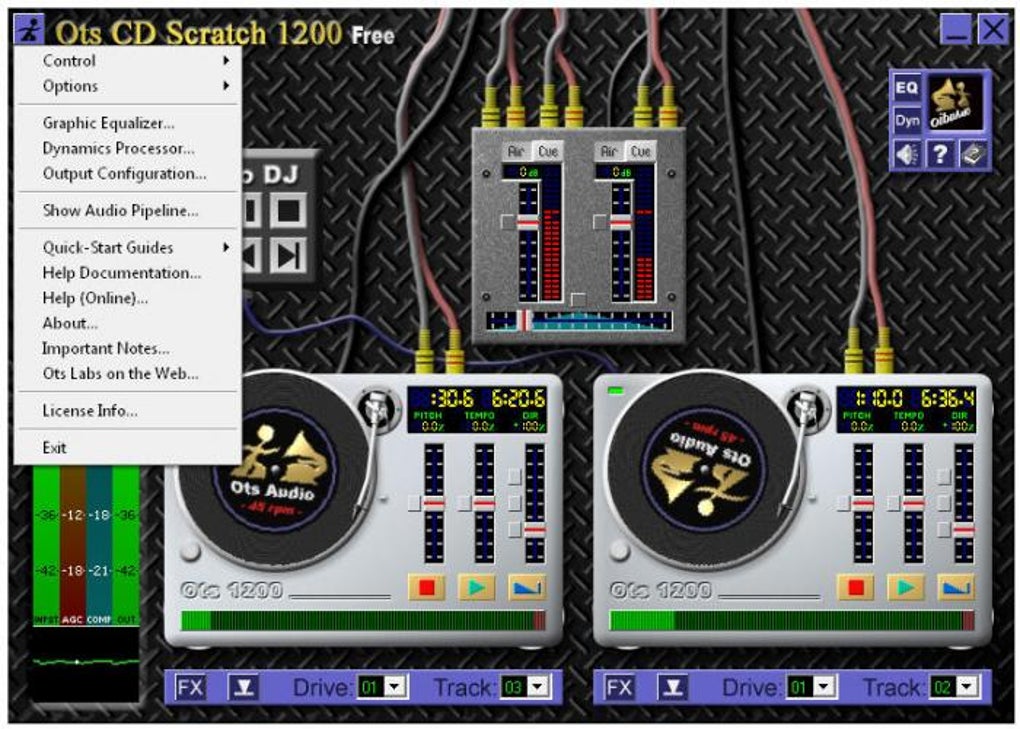This screenshot has width=1020, height=729.
Task: Click the square button beside left channel fader
Action: point(507,222)
